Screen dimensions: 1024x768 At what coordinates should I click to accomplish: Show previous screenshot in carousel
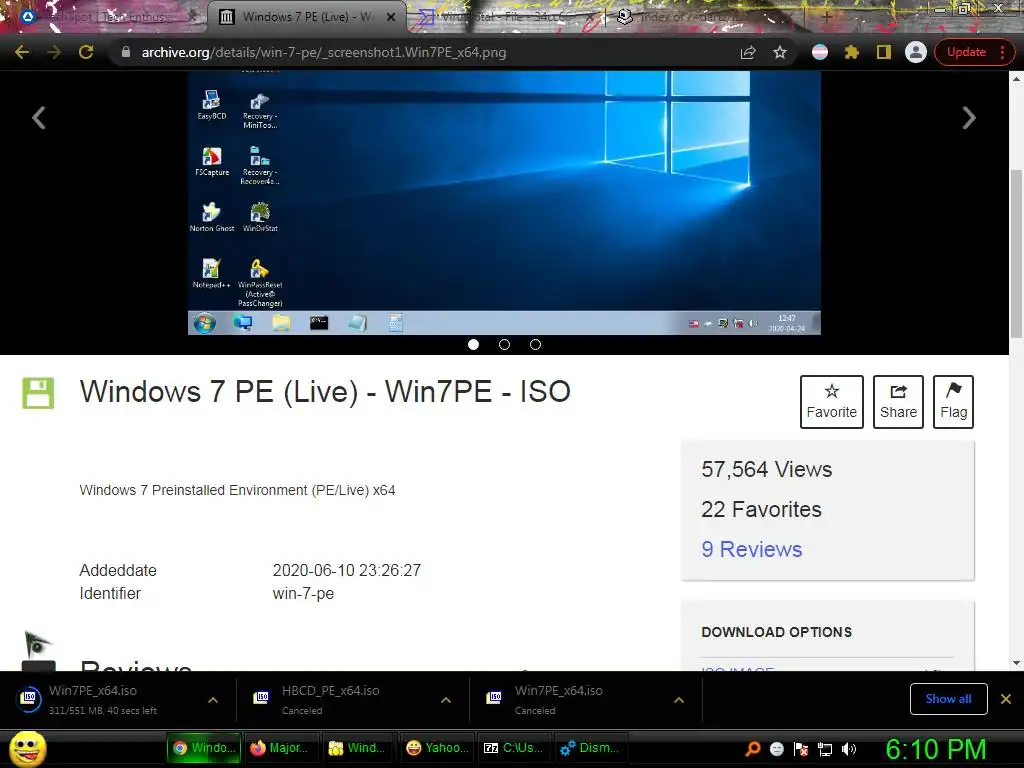(x=39, y=118)
